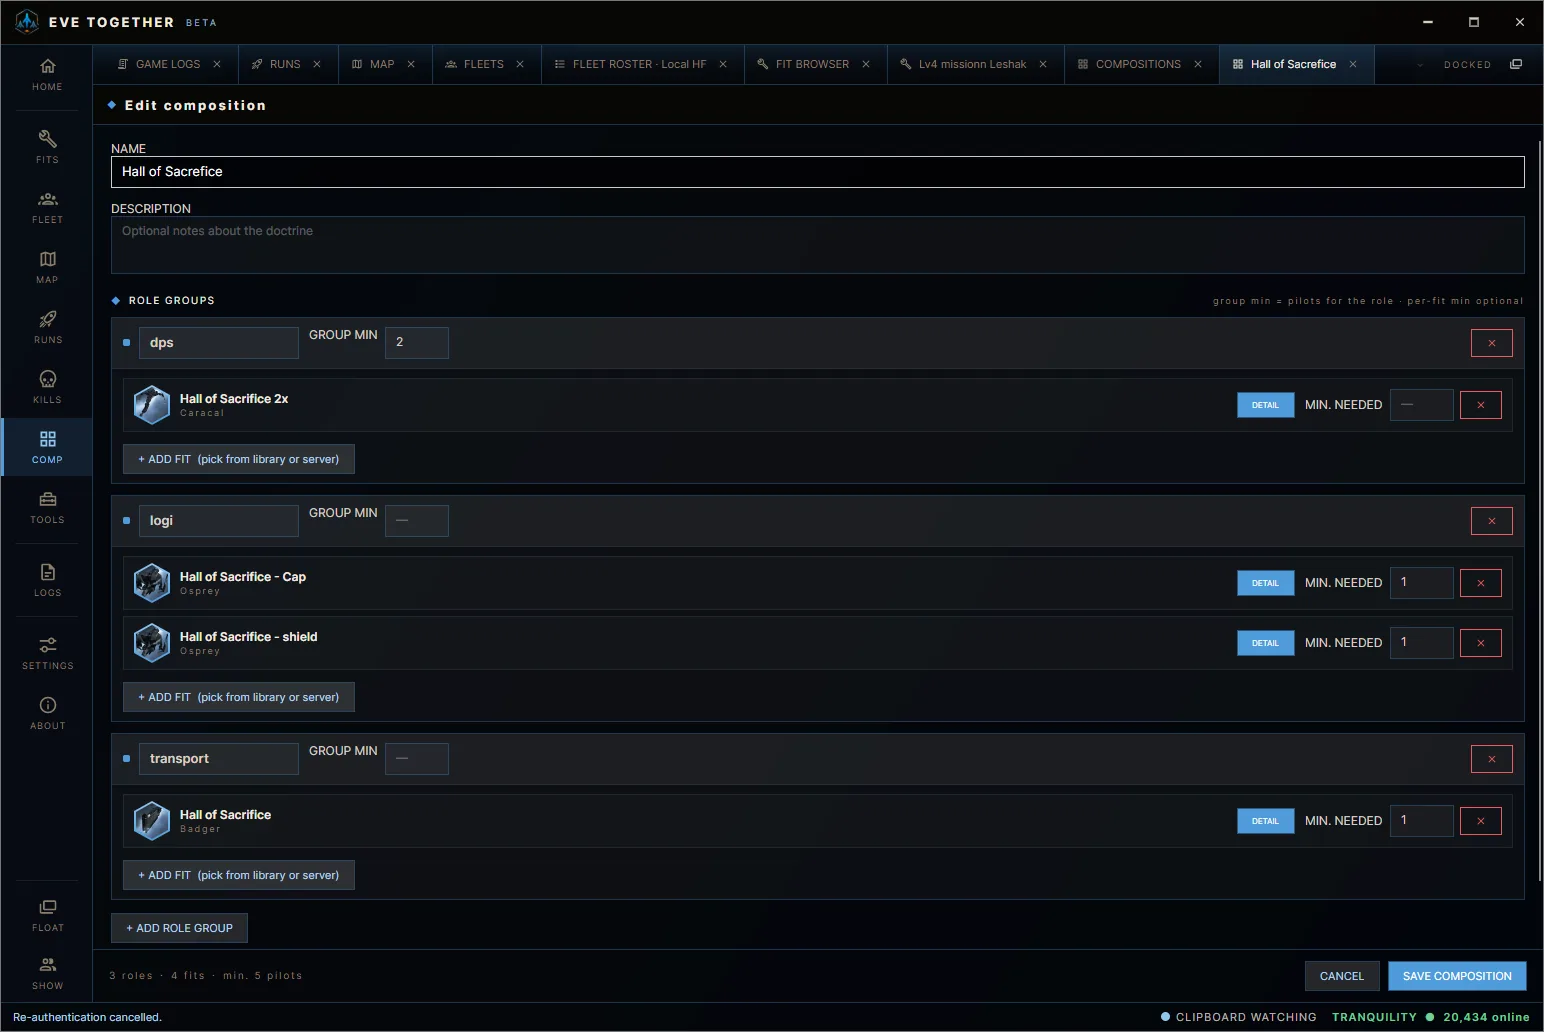This screenshot has height=1032, width=1544.
Task: Open the Settings sidebar page
Action: coord(47,653)
